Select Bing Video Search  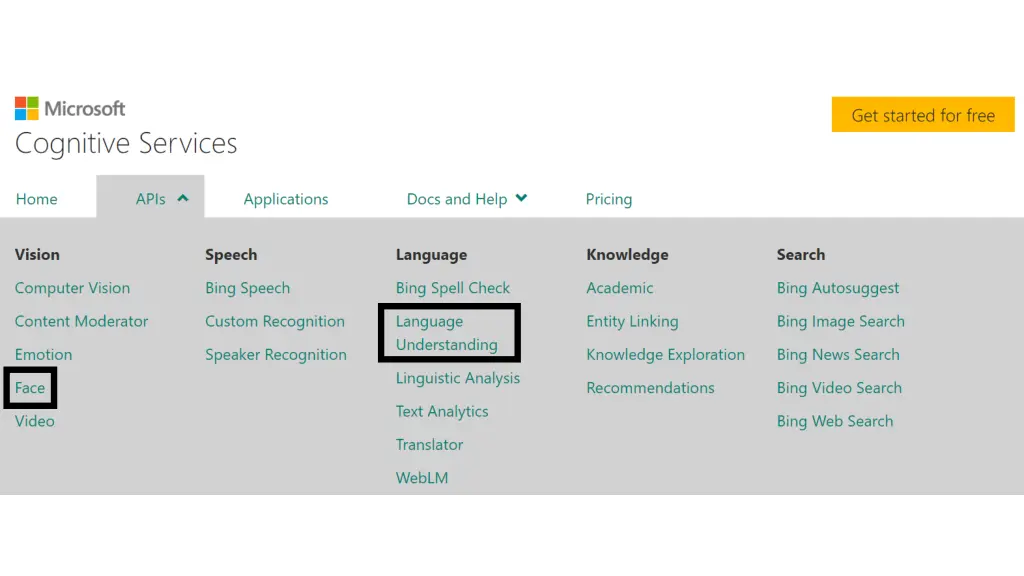click(839, 388)
